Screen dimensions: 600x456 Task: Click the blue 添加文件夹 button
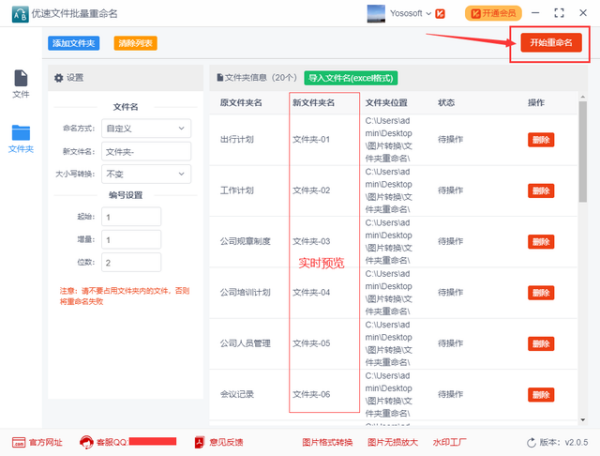73,43
